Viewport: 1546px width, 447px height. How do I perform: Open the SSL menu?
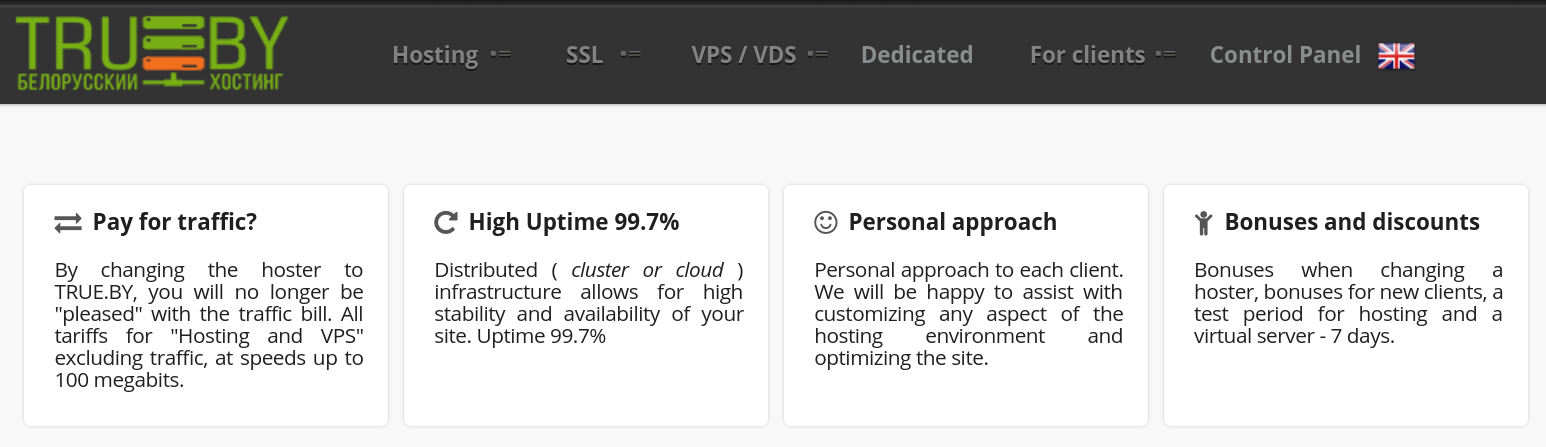pos(584,55)
